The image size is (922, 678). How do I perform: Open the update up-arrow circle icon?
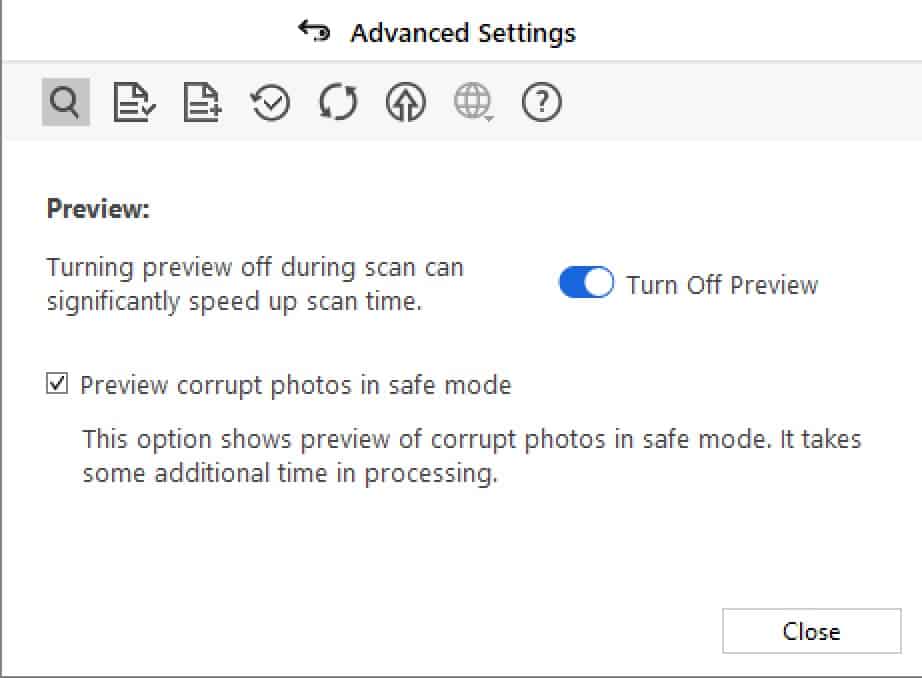(406, 103)
